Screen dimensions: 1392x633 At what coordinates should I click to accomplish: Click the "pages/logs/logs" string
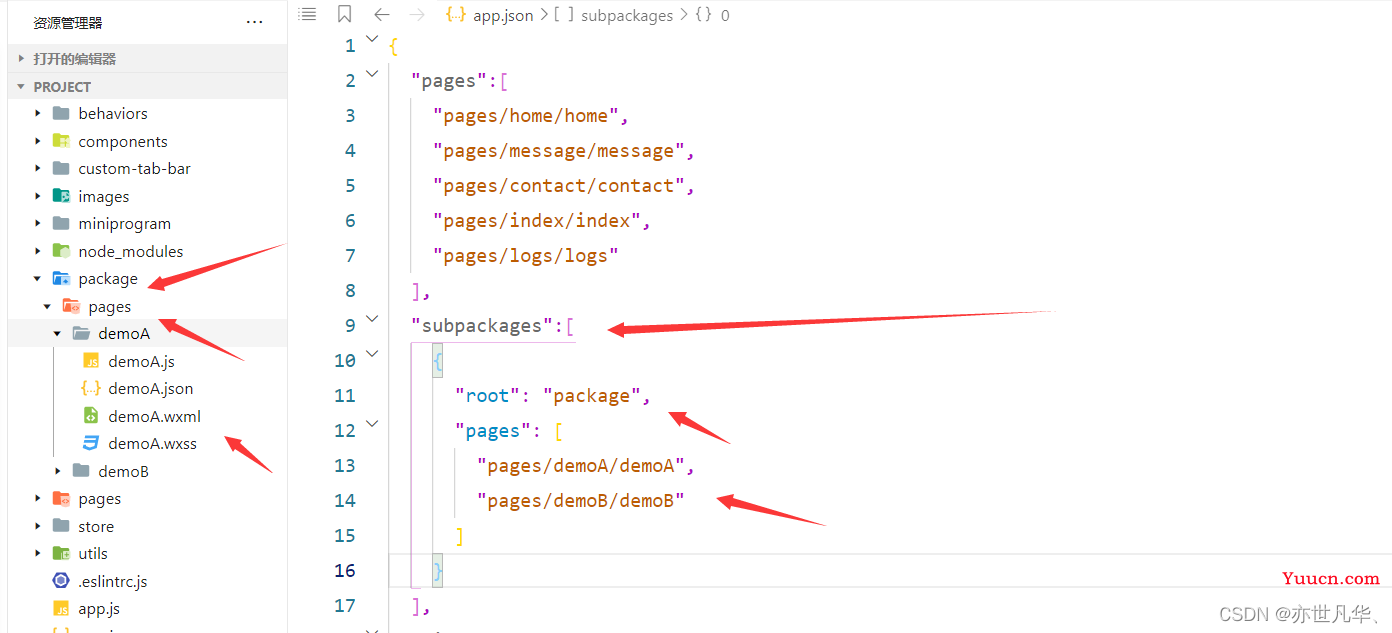(x=526, y=256)
